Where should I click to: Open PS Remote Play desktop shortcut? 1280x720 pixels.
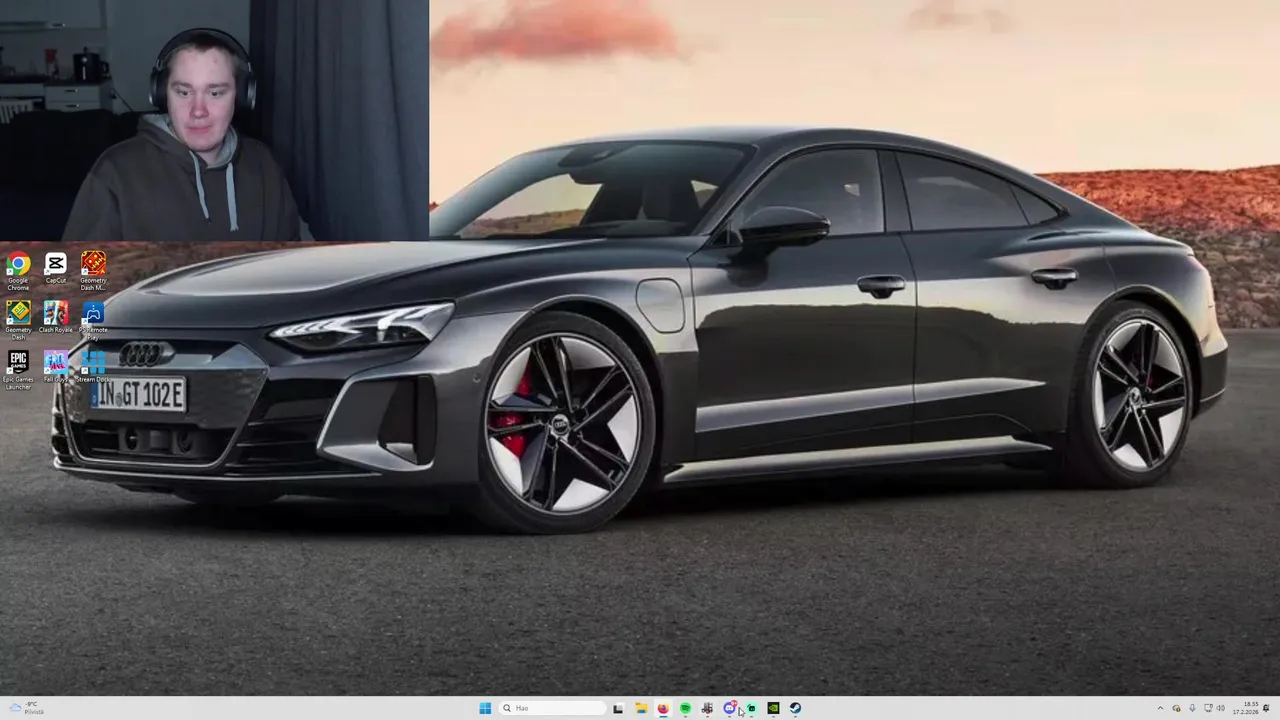(93, 320)
